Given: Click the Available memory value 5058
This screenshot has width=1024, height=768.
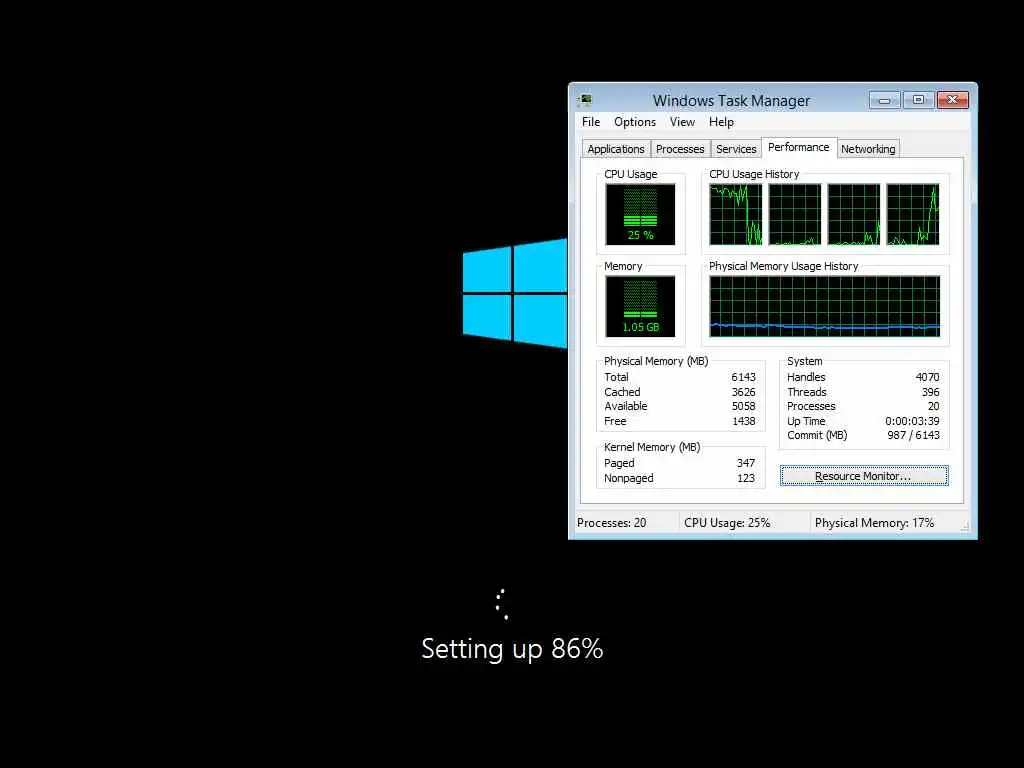Looking at the screenshot, I should (x=743, y=406).
